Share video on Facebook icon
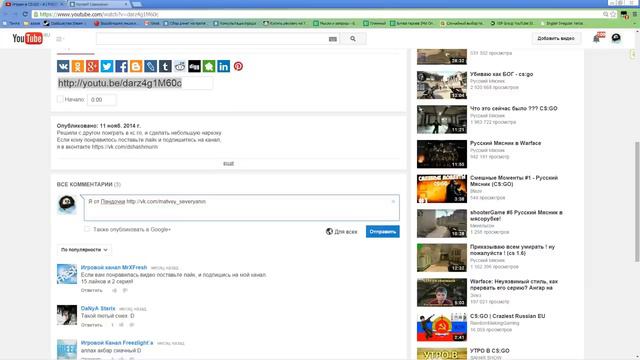 pos(122,66)
